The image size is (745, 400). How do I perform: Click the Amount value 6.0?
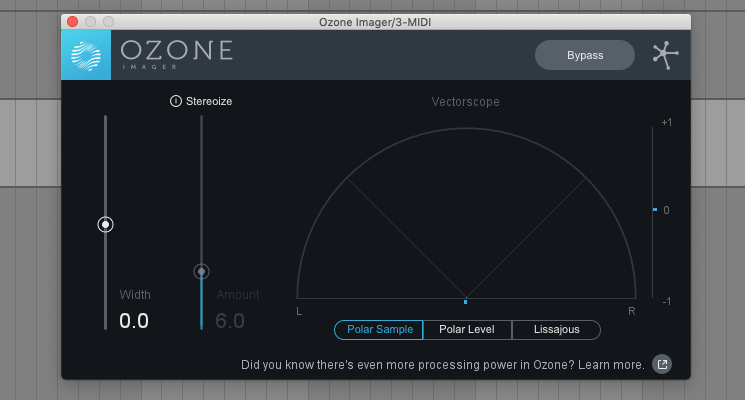click(x=230, y=321)
